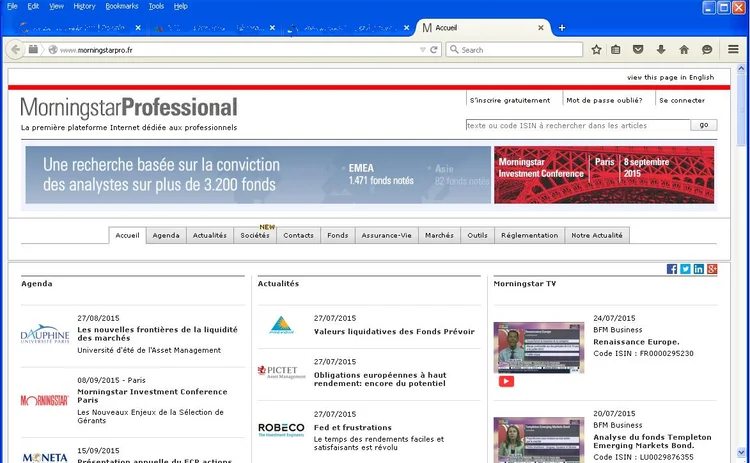Open the Edit menu
This screenshot has height=463, width=750.
33,6
